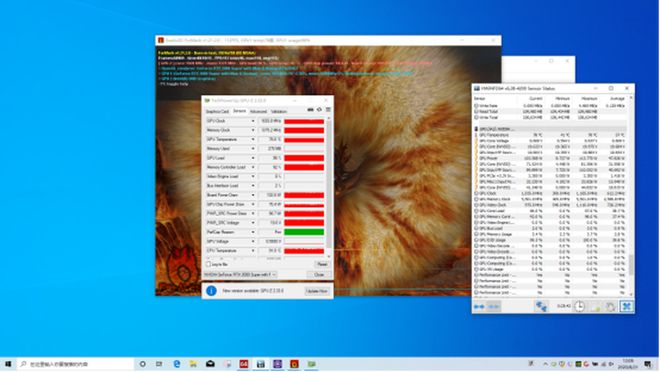Click the GPU Voltage value field
Image resolution: width=660 pixels, height=372 pixels.
coord(270,241)
